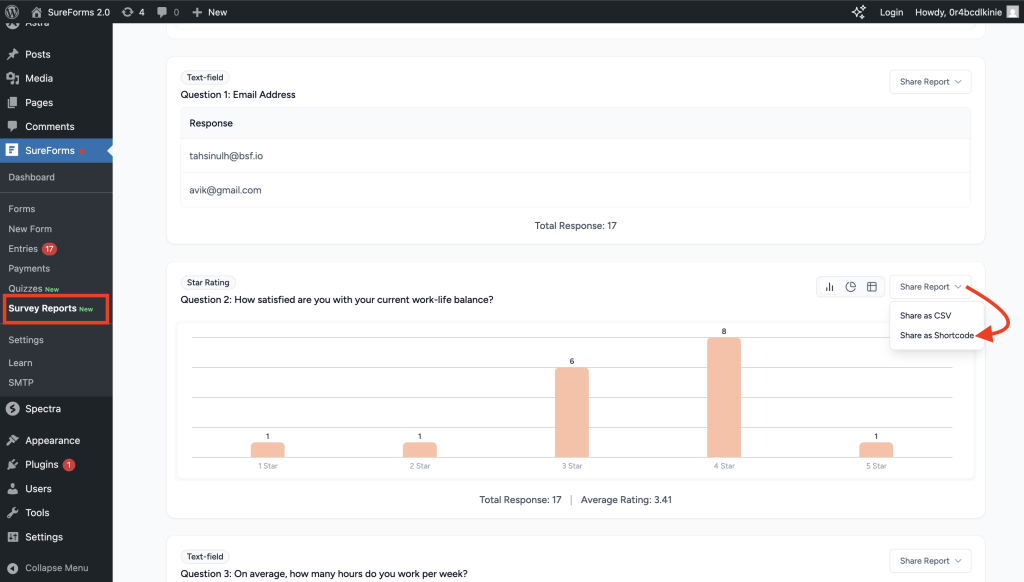Click the Media icon in sidebar

[x=12, y=78]
